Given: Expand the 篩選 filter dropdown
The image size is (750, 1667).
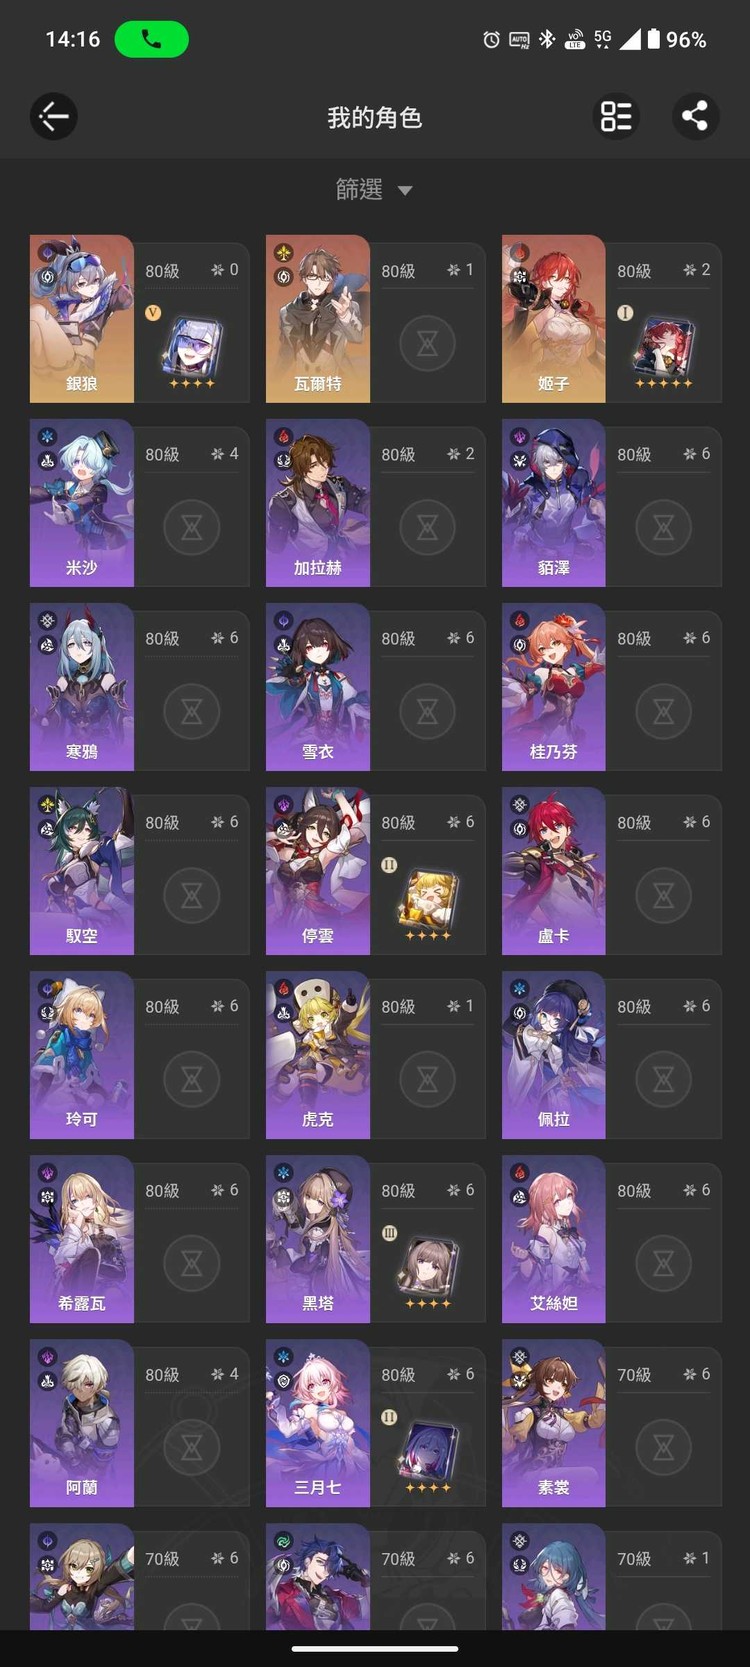Looking at the screenshot, I should tap(375, 189).
